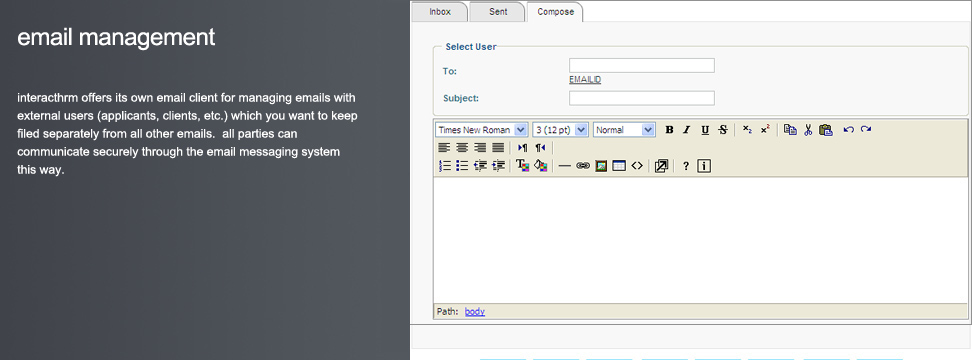972x360 pixels.
Task: Open the text color picker
Action: (x=523, y=166)
